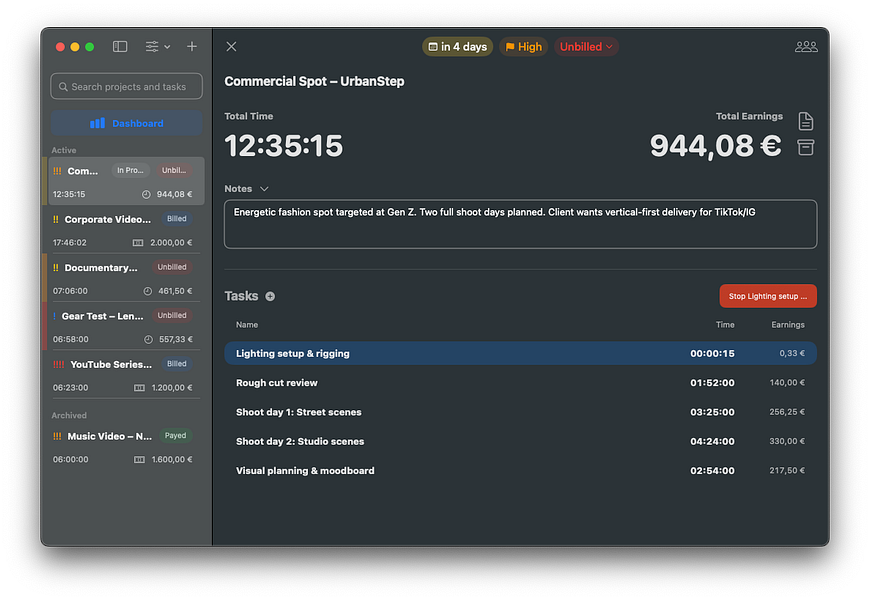Open the Unbilled status dropdown
The height and width of the screenshot is (600, 870).
click(586, 47)
